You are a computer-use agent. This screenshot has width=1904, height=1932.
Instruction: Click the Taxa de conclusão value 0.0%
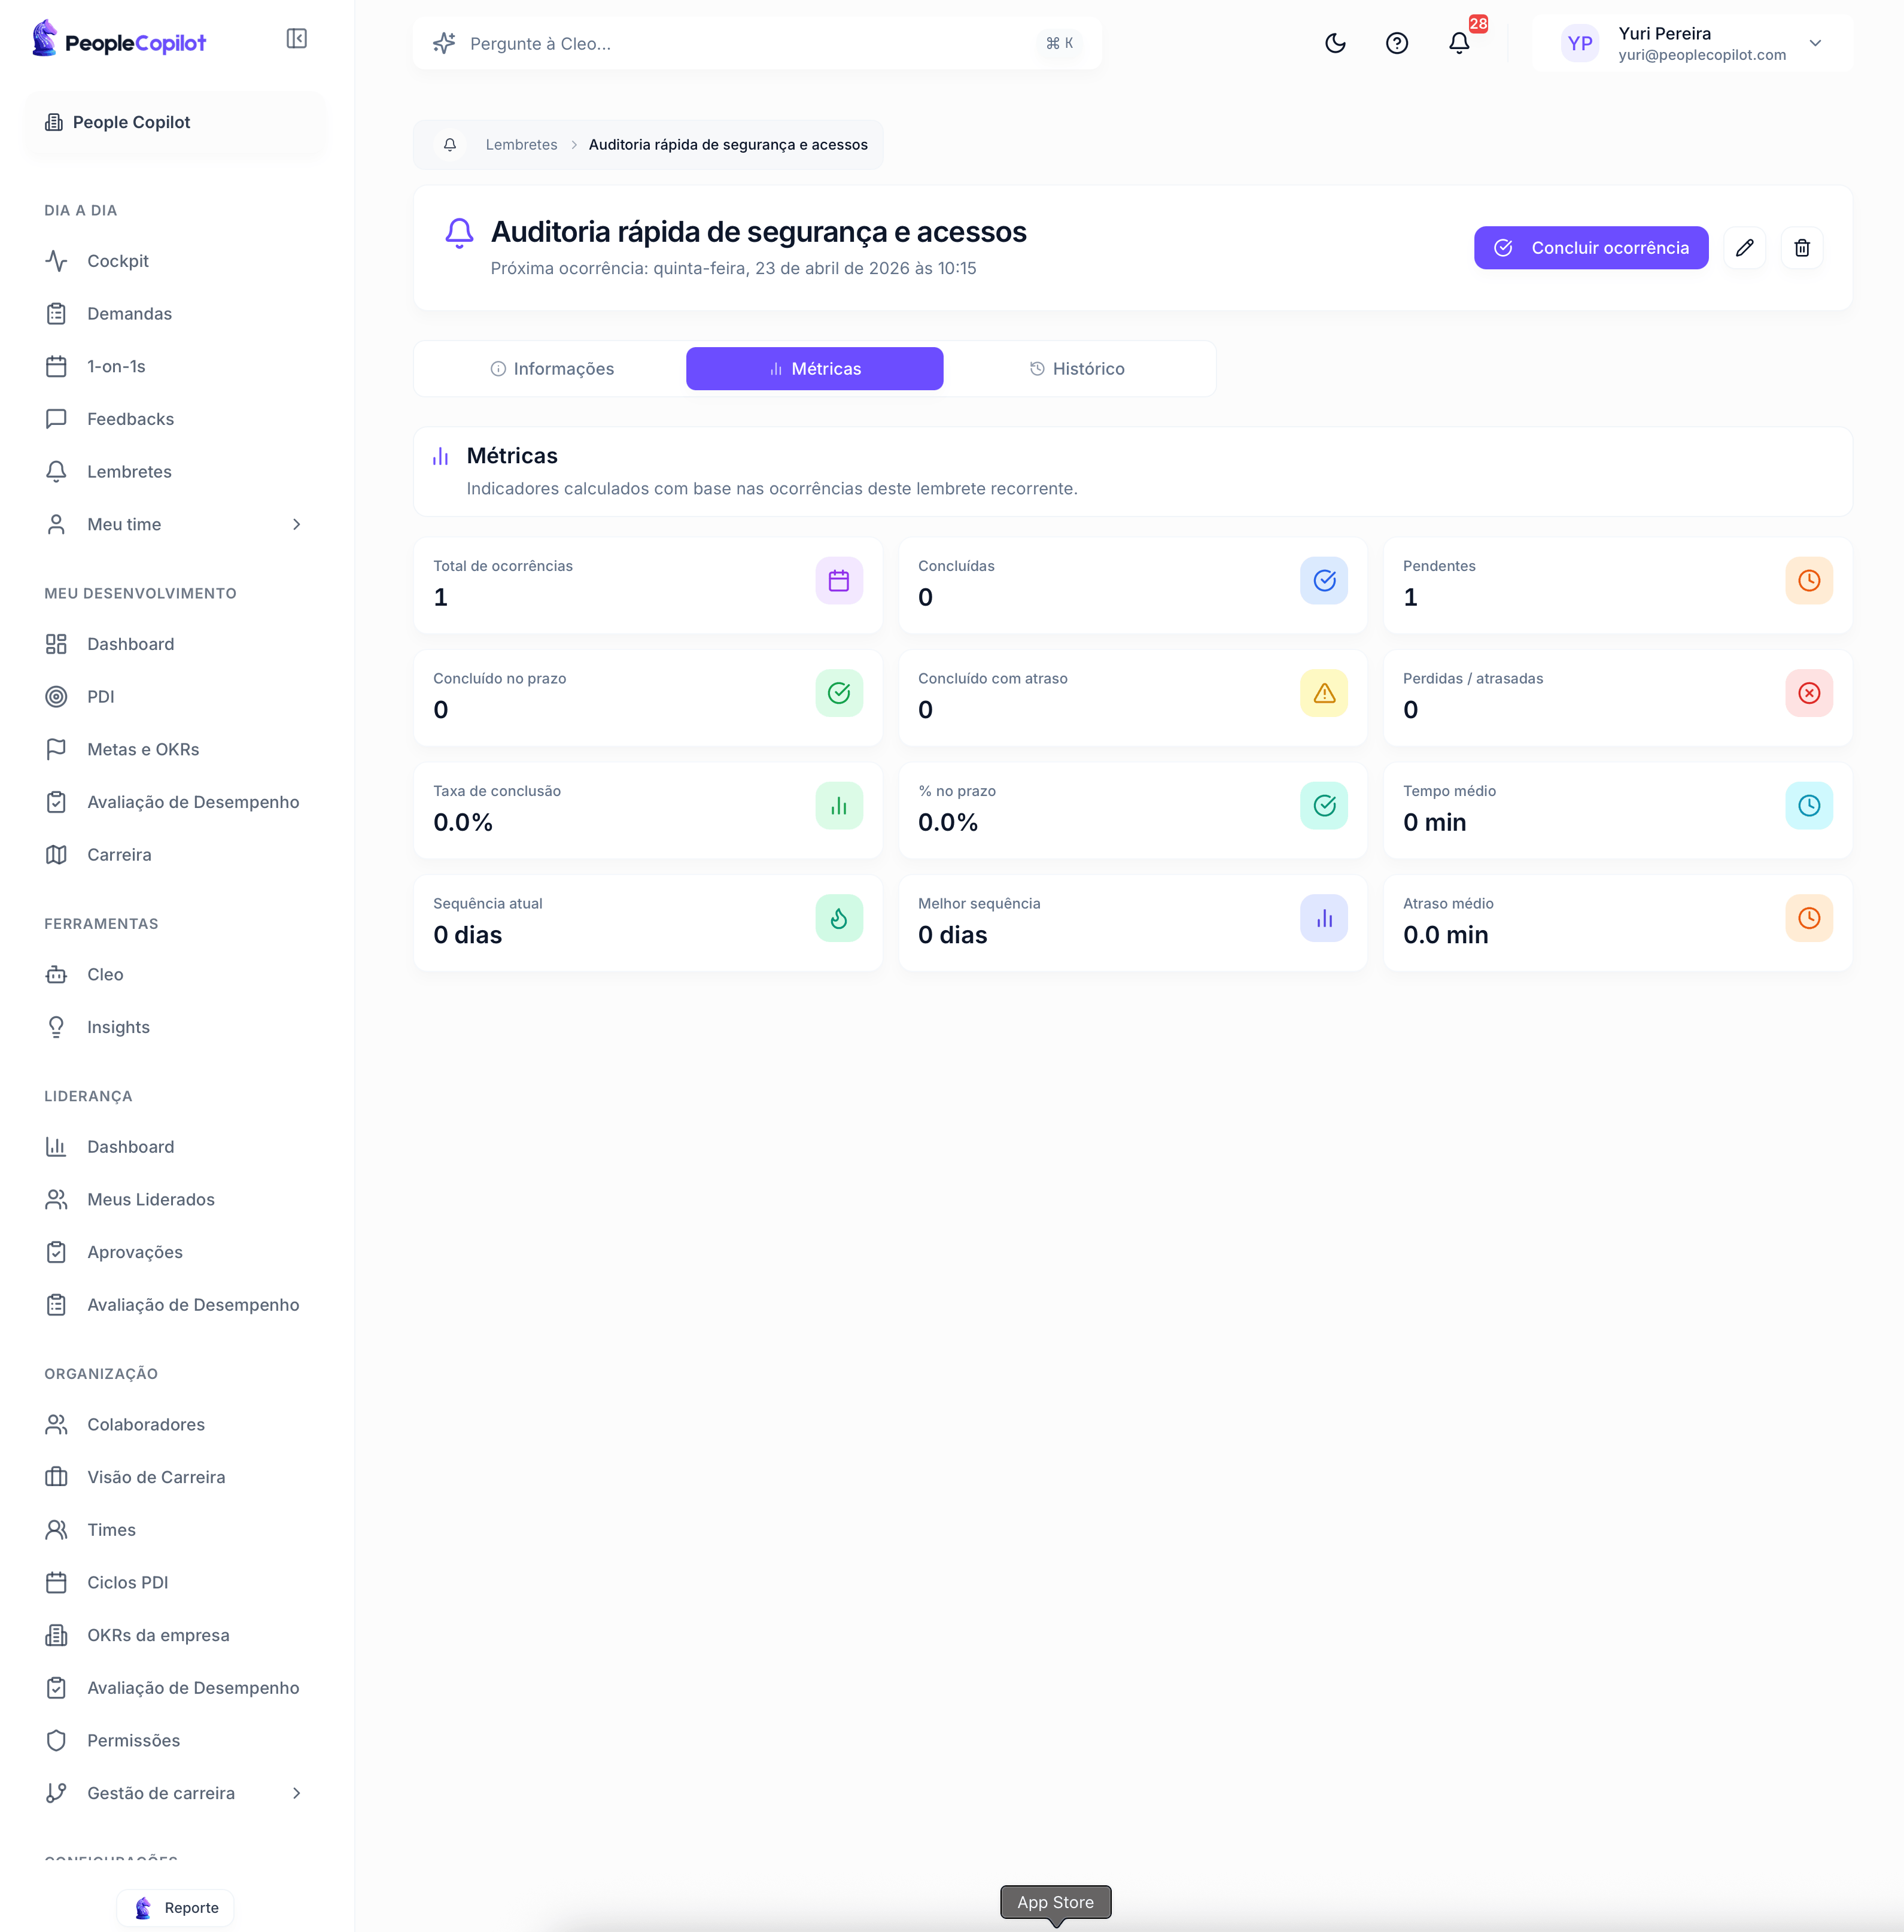[x=463, y=823]
